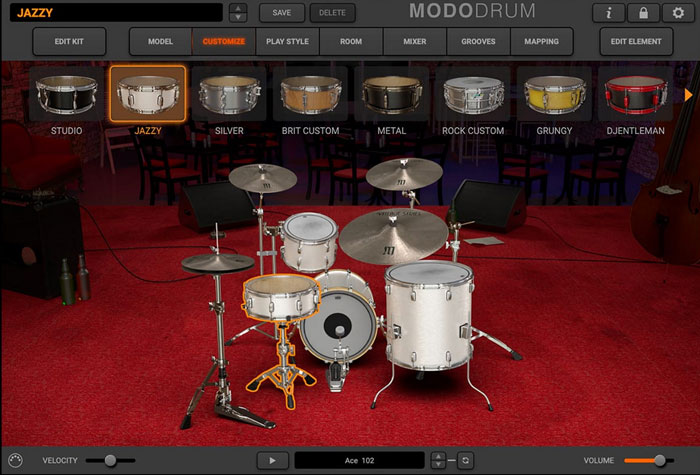Switch to the Mixer tab
The image size is (700, 475).
(x=414, y=42)
